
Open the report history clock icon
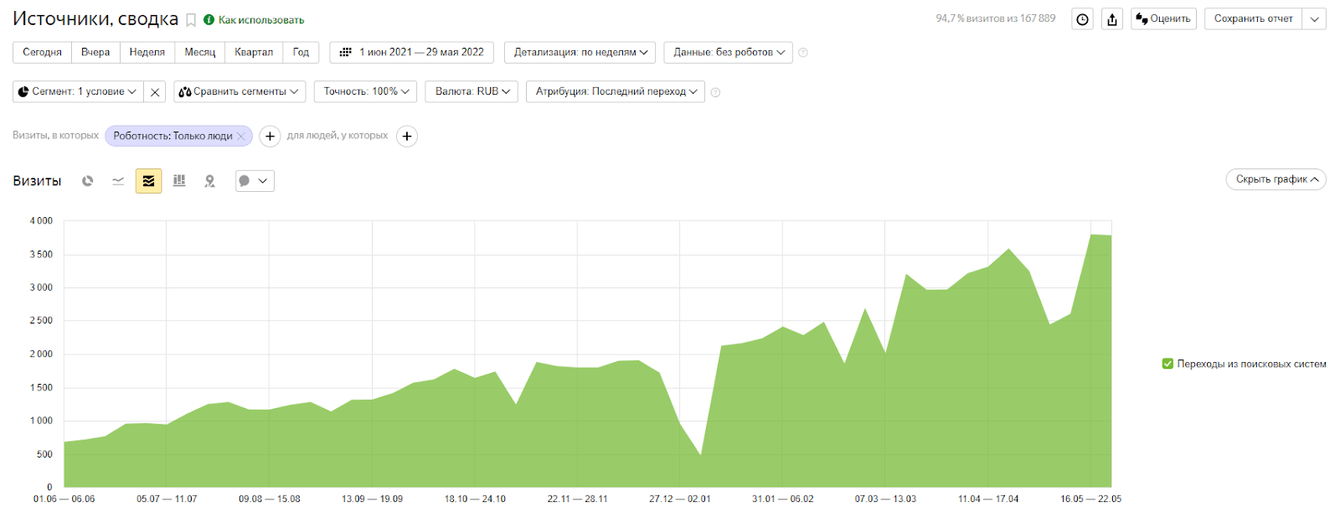pyautogui.click(x=1082, y=19)
